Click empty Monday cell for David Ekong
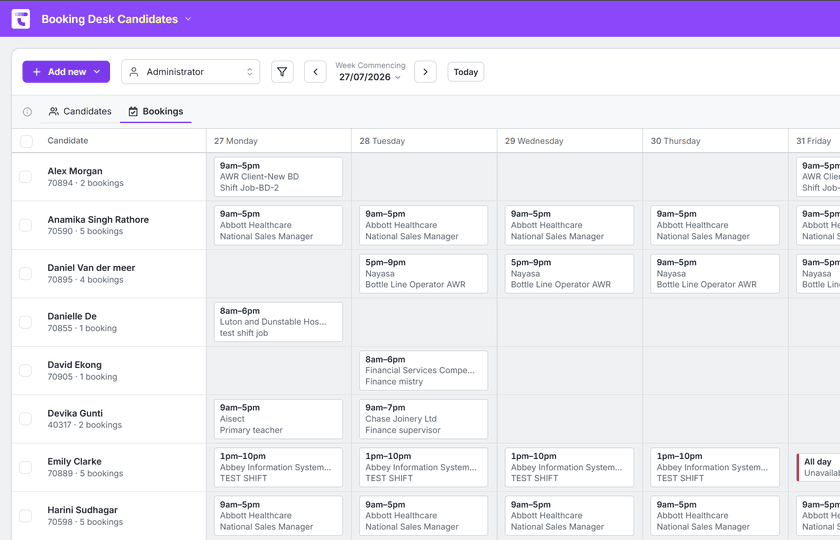 coord(279,370)
